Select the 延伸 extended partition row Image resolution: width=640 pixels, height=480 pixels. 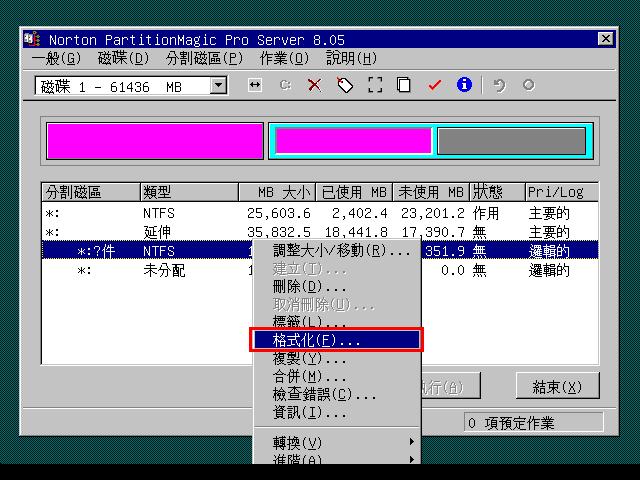[x=320, y=232]
